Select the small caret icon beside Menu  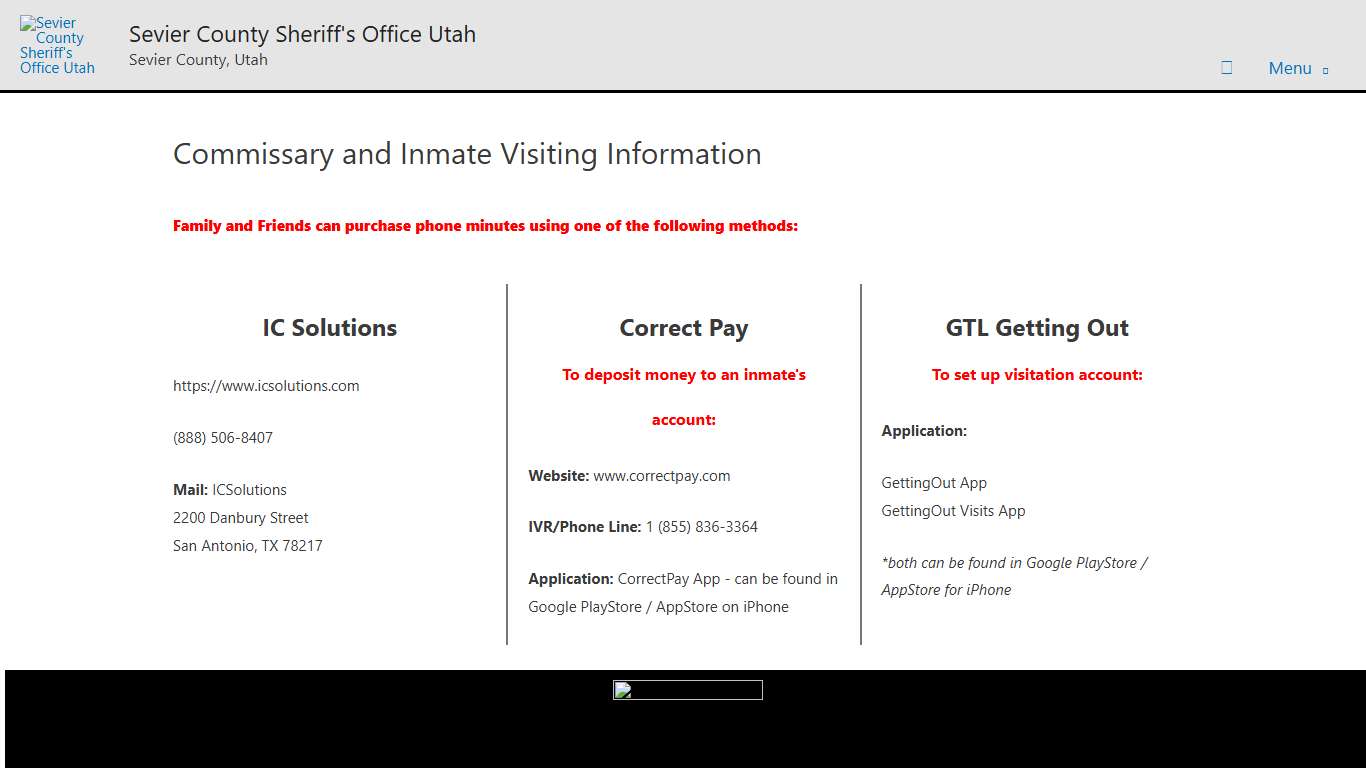1323,71
